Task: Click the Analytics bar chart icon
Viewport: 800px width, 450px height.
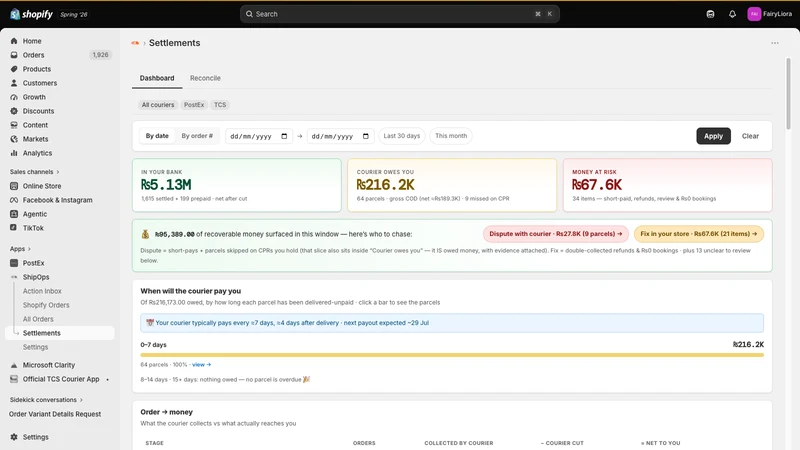Action: coord(14,153)
